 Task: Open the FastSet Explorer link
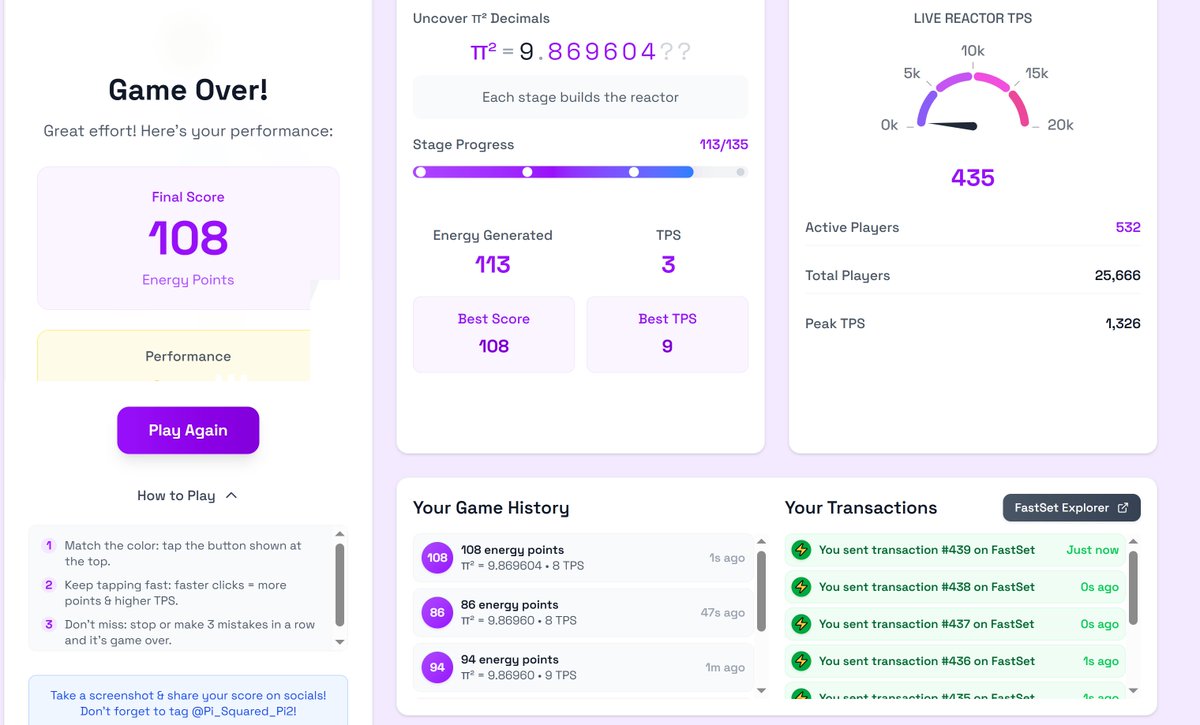pos(1071,507)
